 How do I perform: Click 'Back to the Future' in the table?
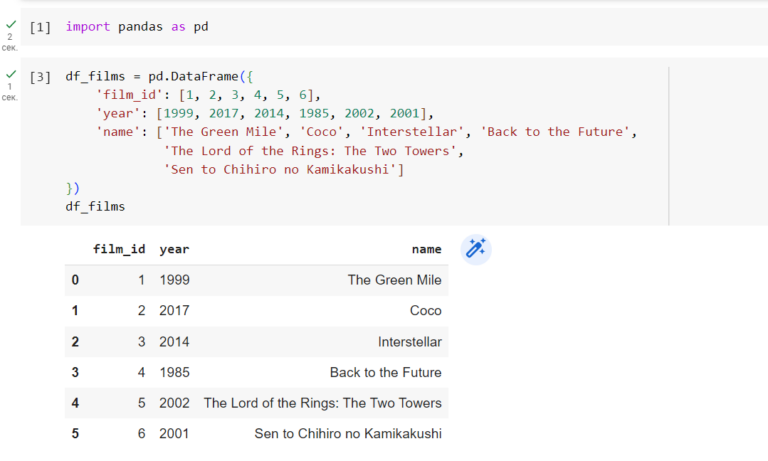pos(385,373)
